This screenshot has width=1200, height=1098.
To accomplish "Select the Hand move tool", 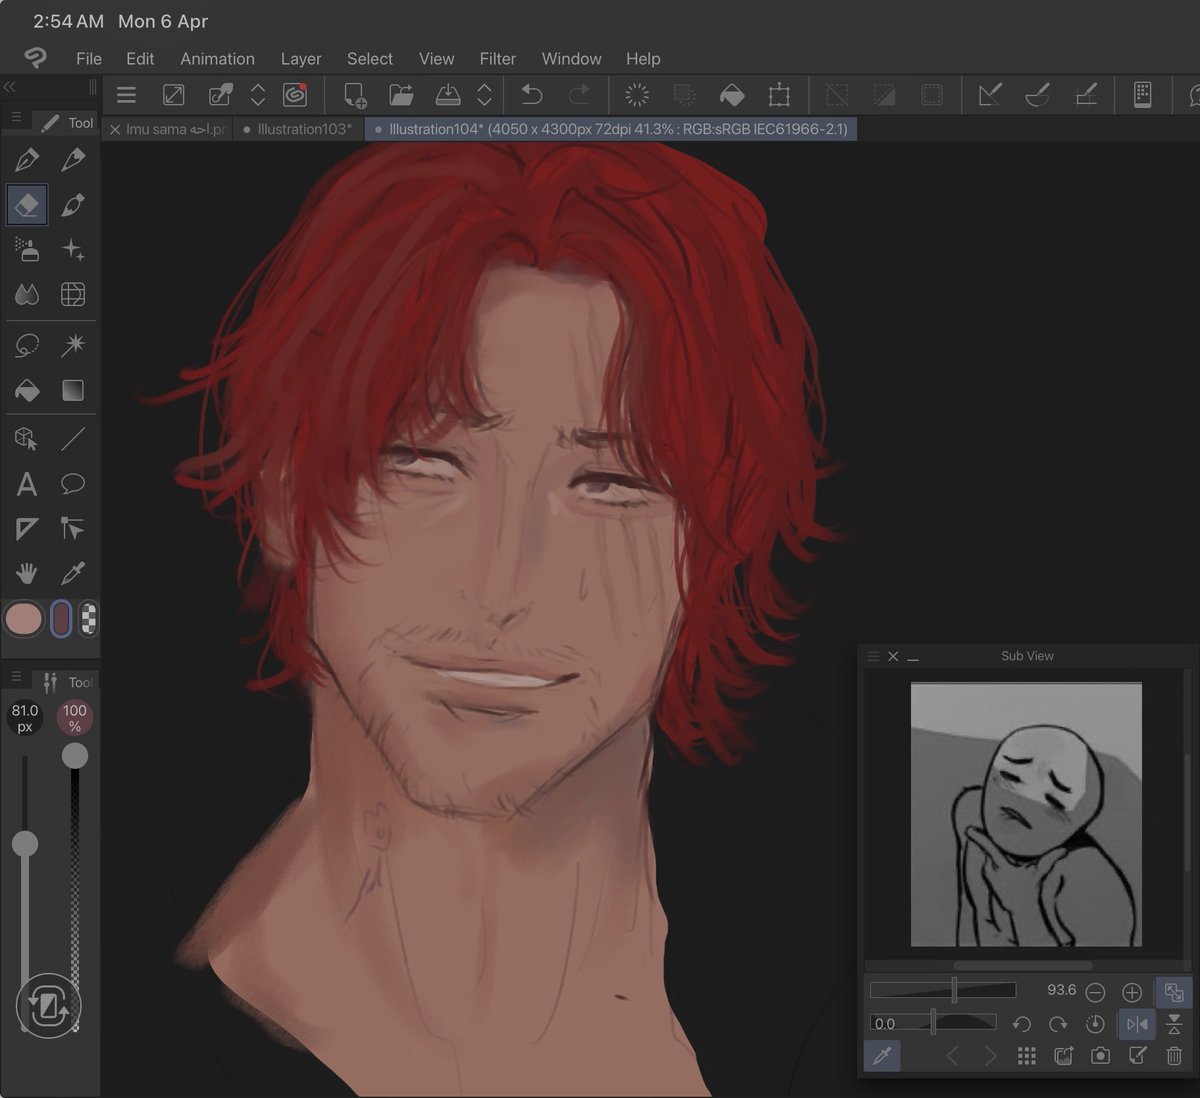I will (27, 574).
